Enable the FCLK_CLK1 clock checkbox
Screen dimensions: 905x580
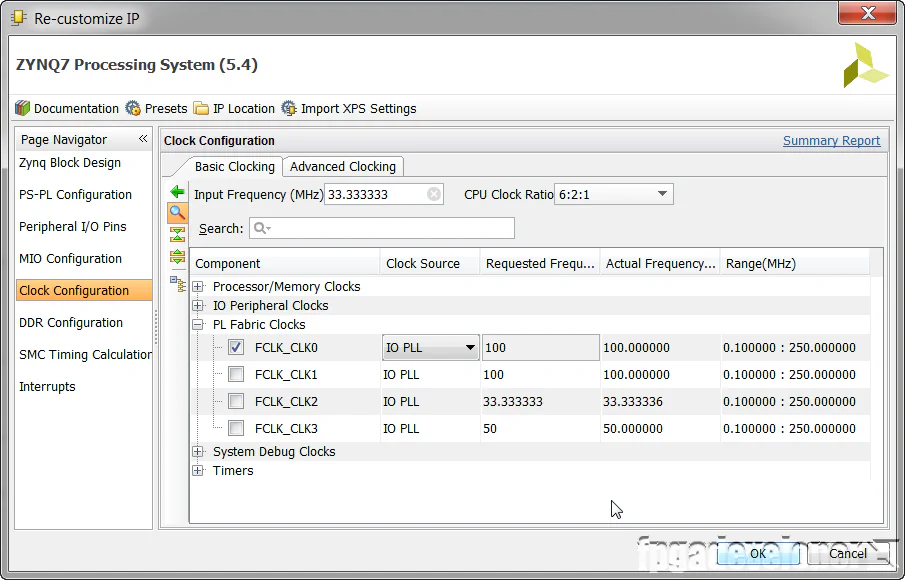[236, 374]
